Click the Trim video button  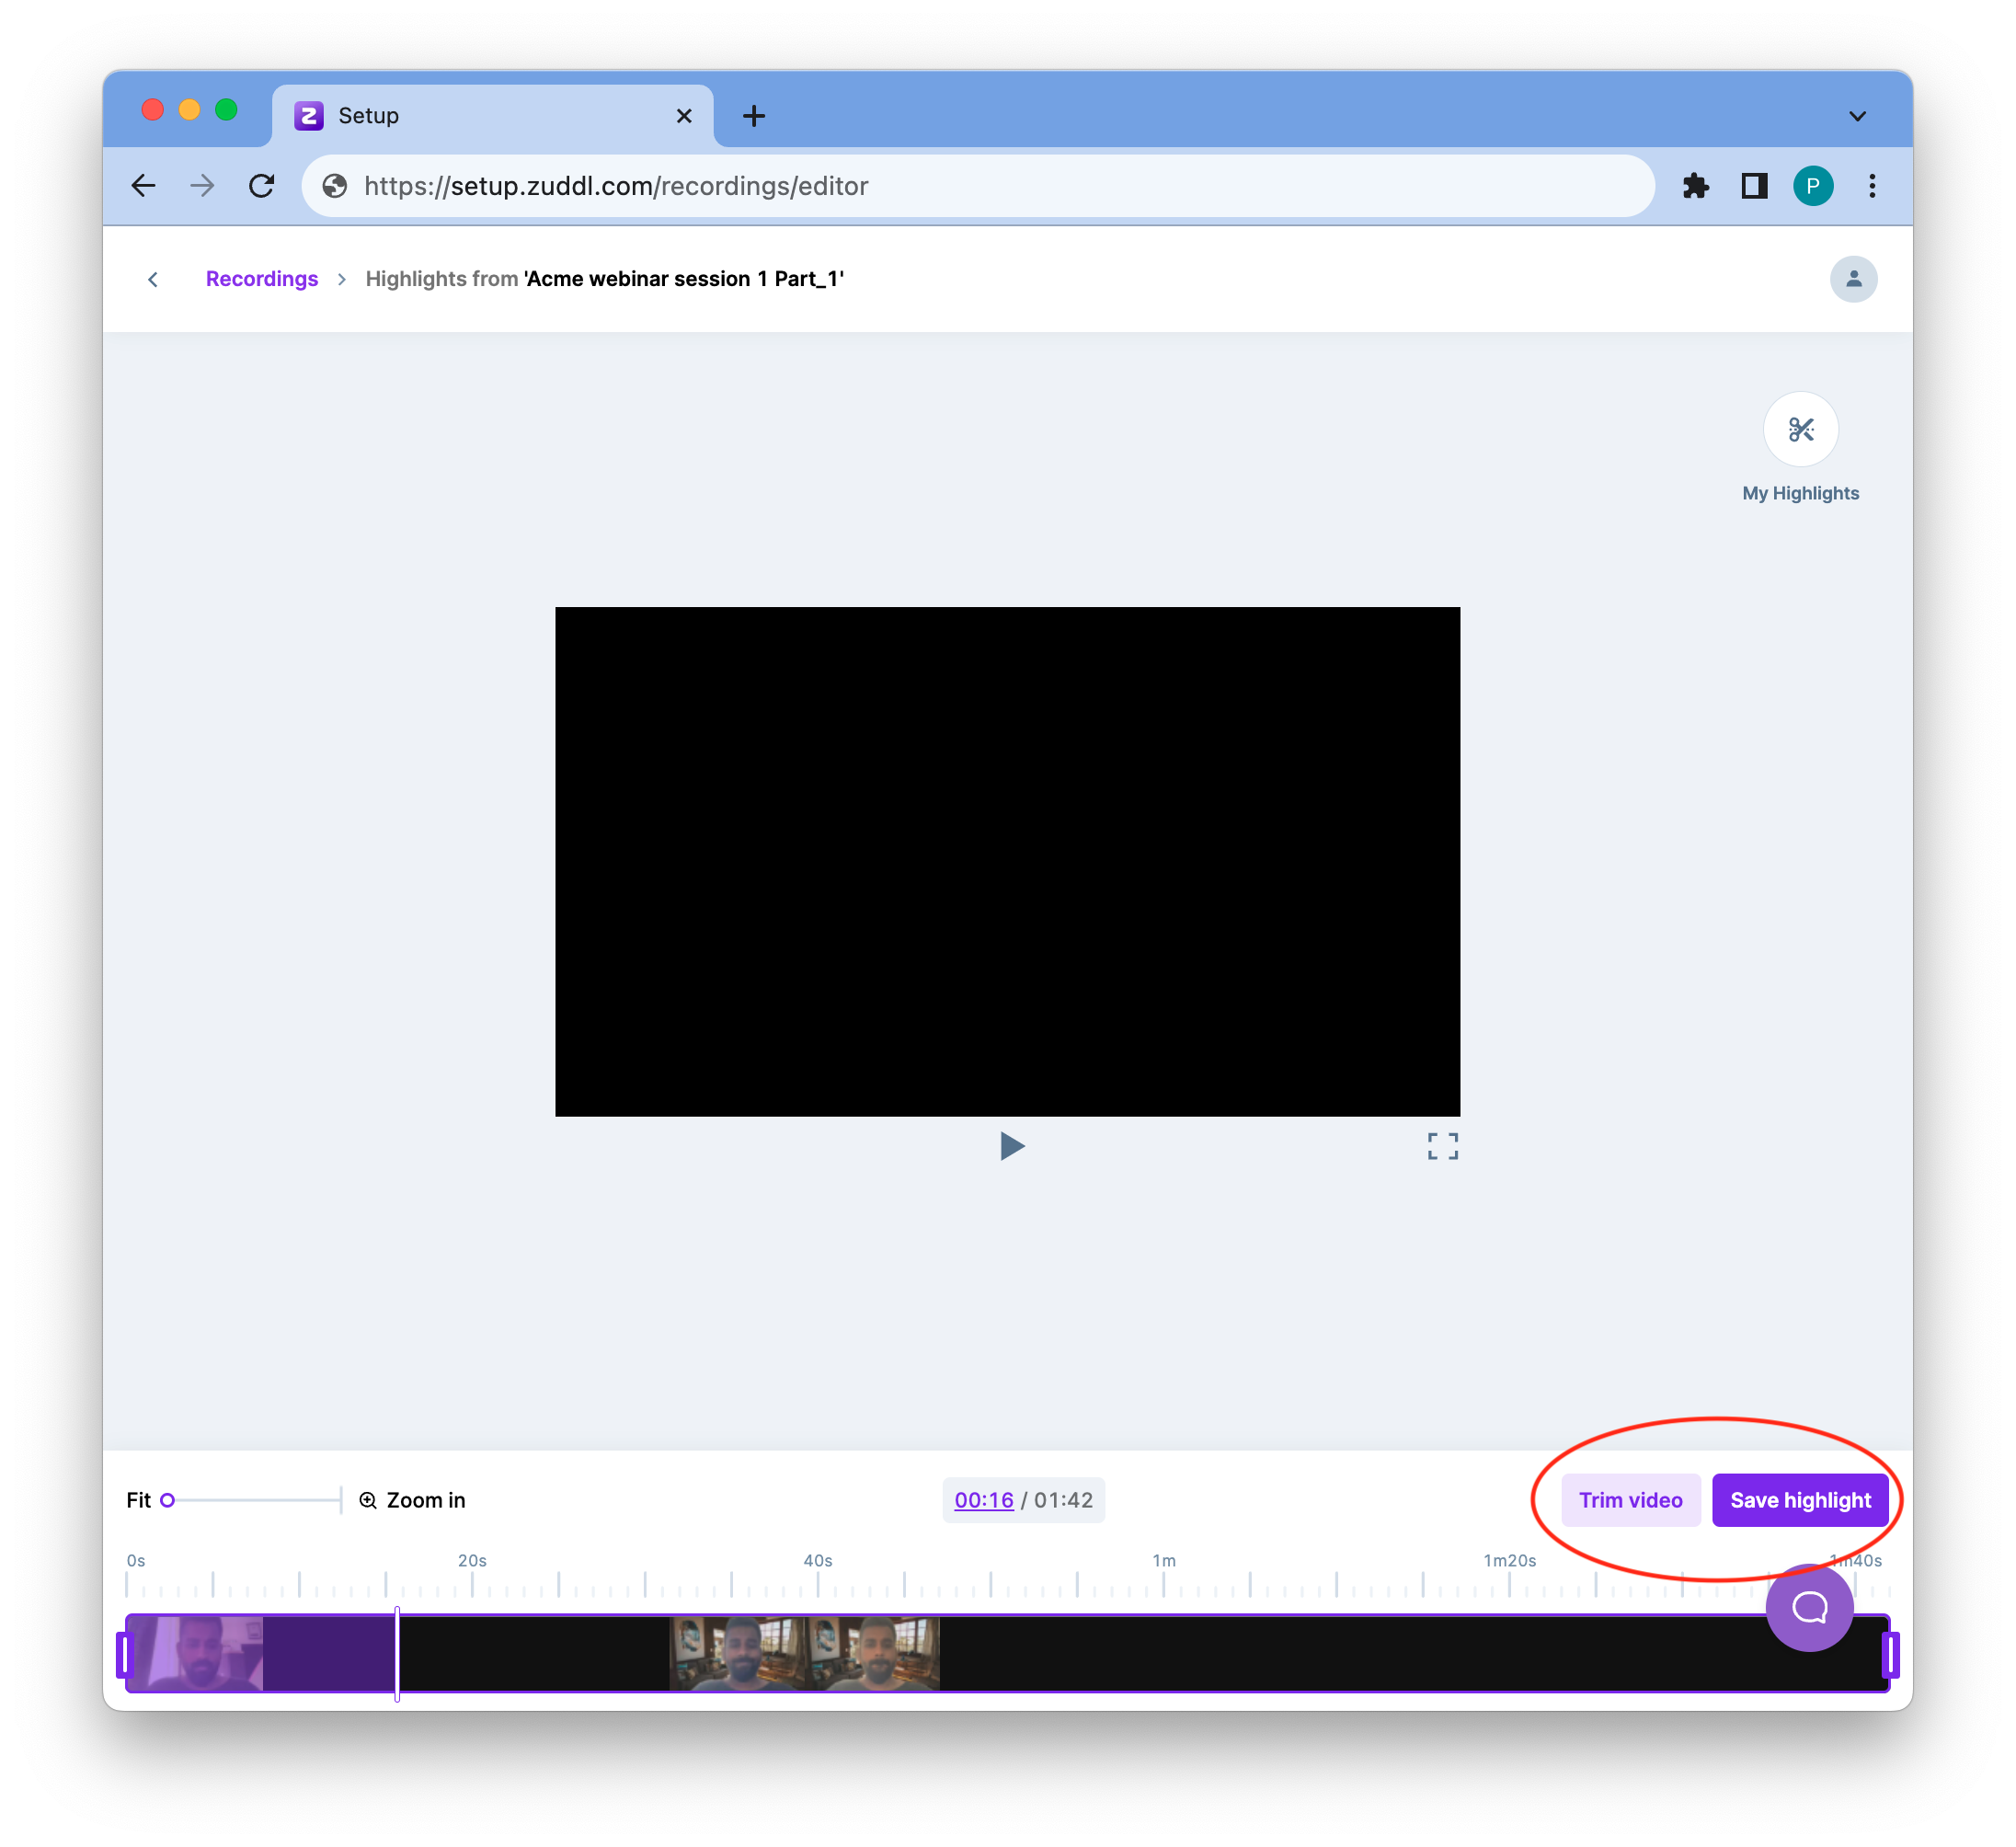pyautogui.click(x=1630, y=1500)
